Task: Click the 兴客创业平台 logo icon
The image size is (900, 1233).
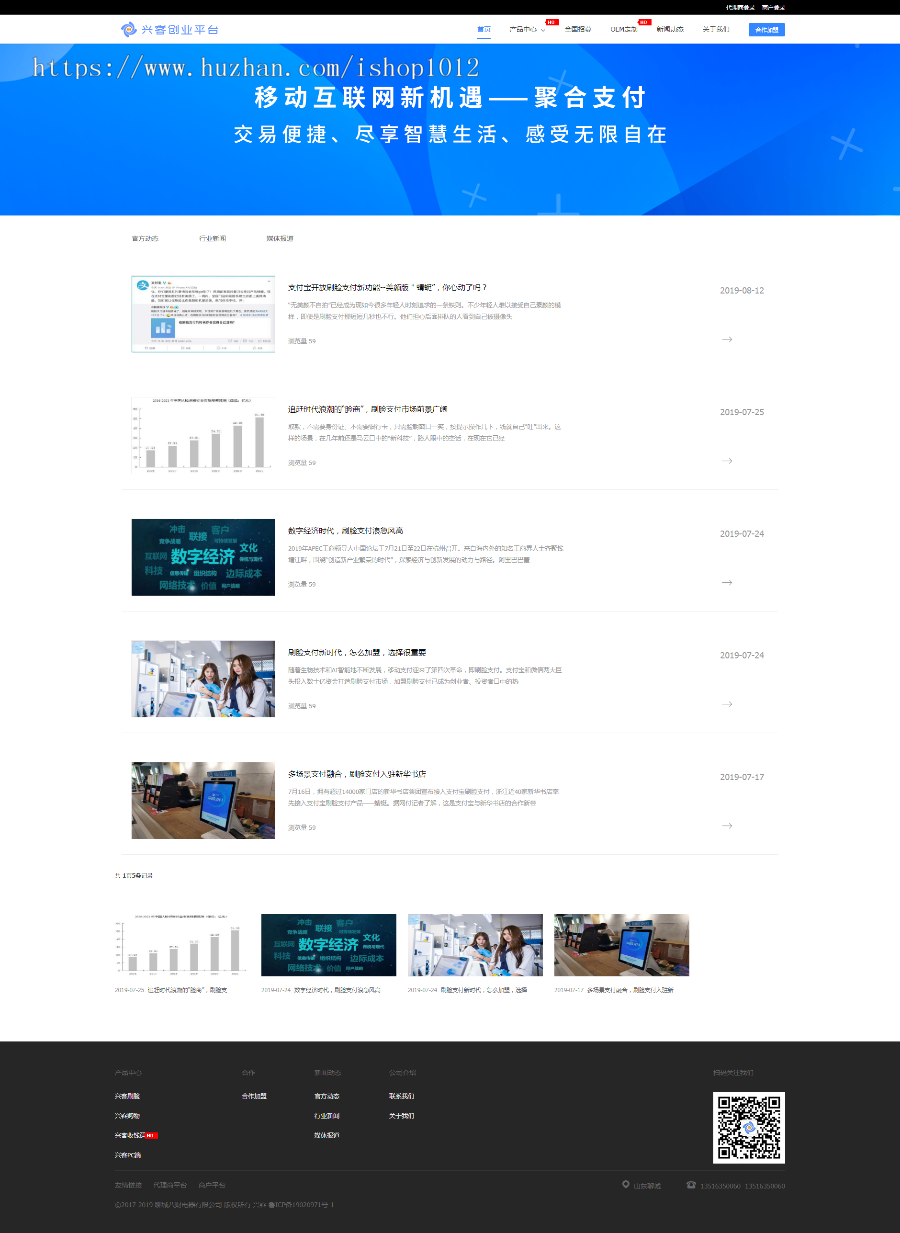Action: click(x=128, y=29)
